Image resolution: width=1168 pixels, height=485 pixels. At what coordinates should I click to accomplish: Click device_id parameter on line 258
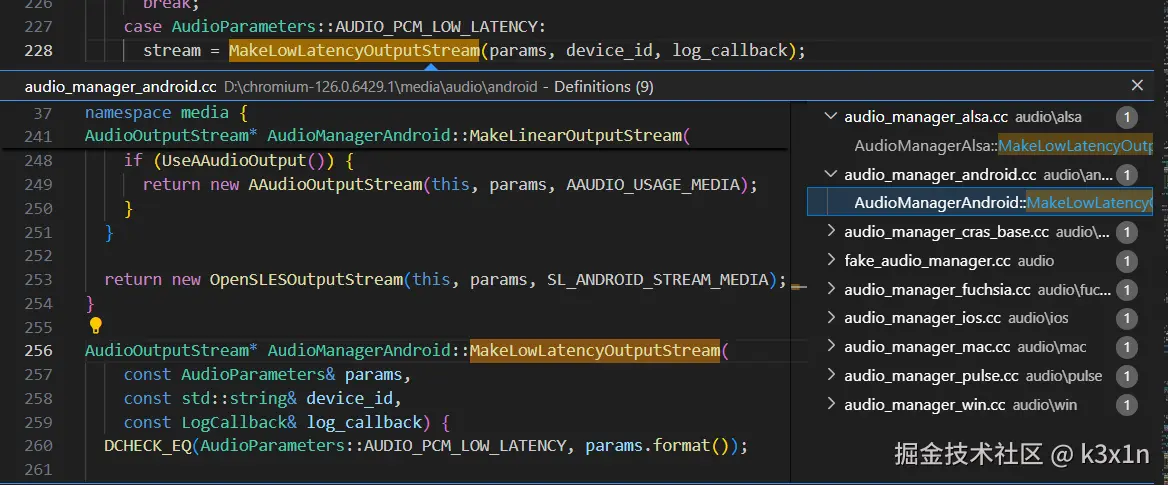pyautogui.click(x=349, y=398)
